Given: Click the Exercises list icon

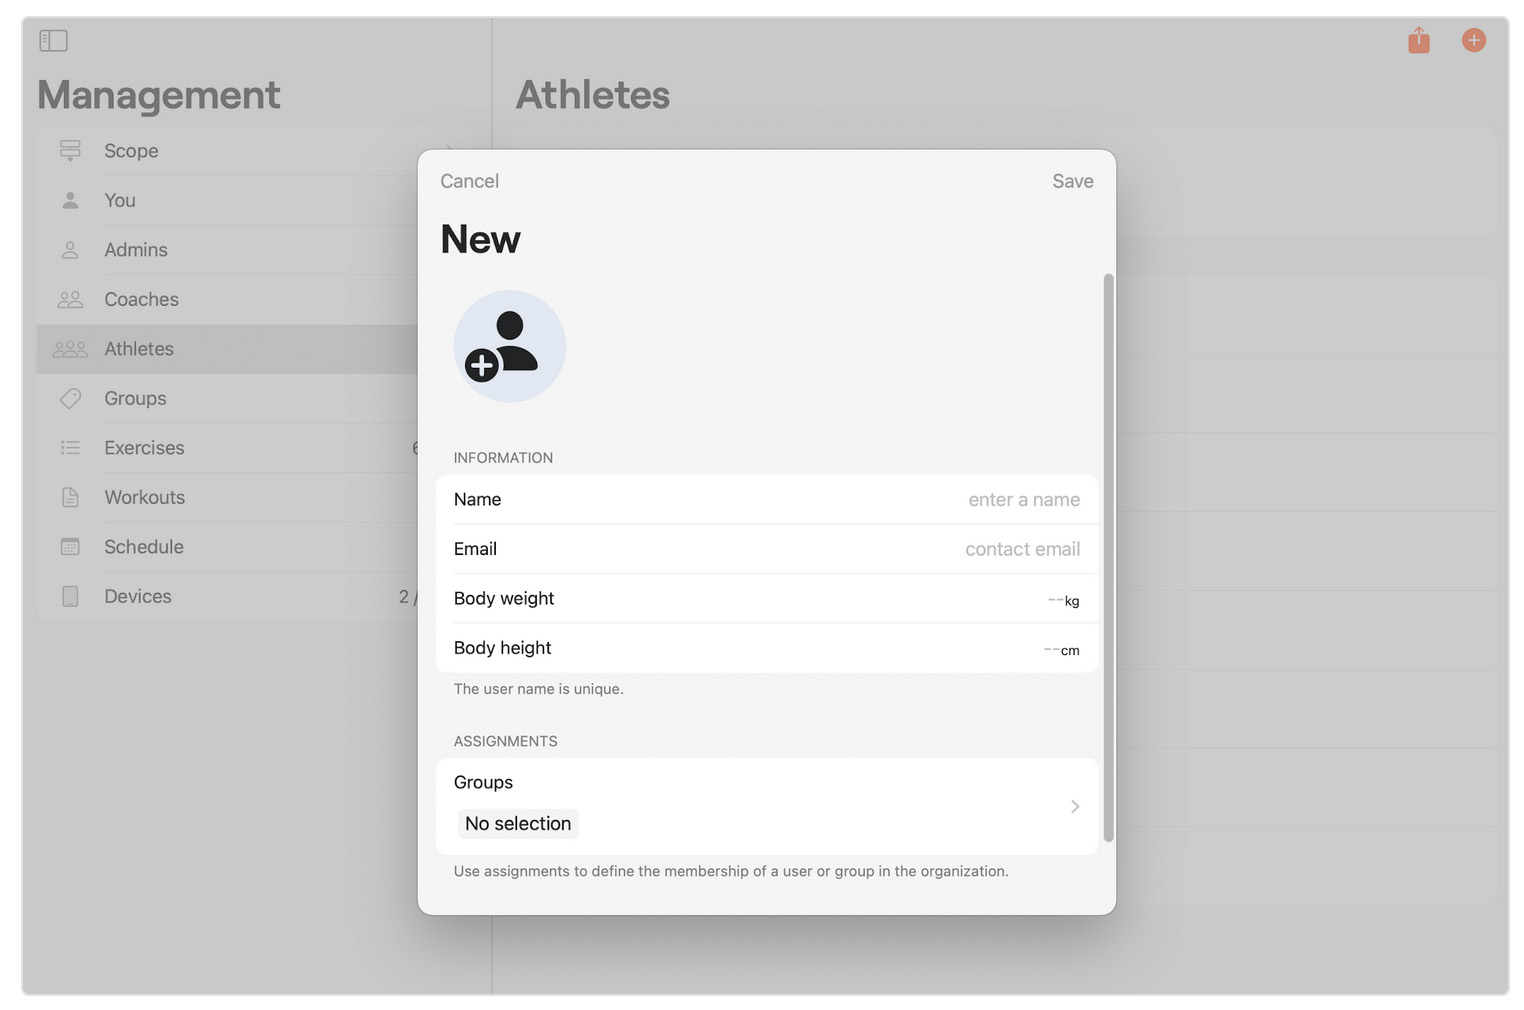Looking at the screenshot, I should click(70, 448).
